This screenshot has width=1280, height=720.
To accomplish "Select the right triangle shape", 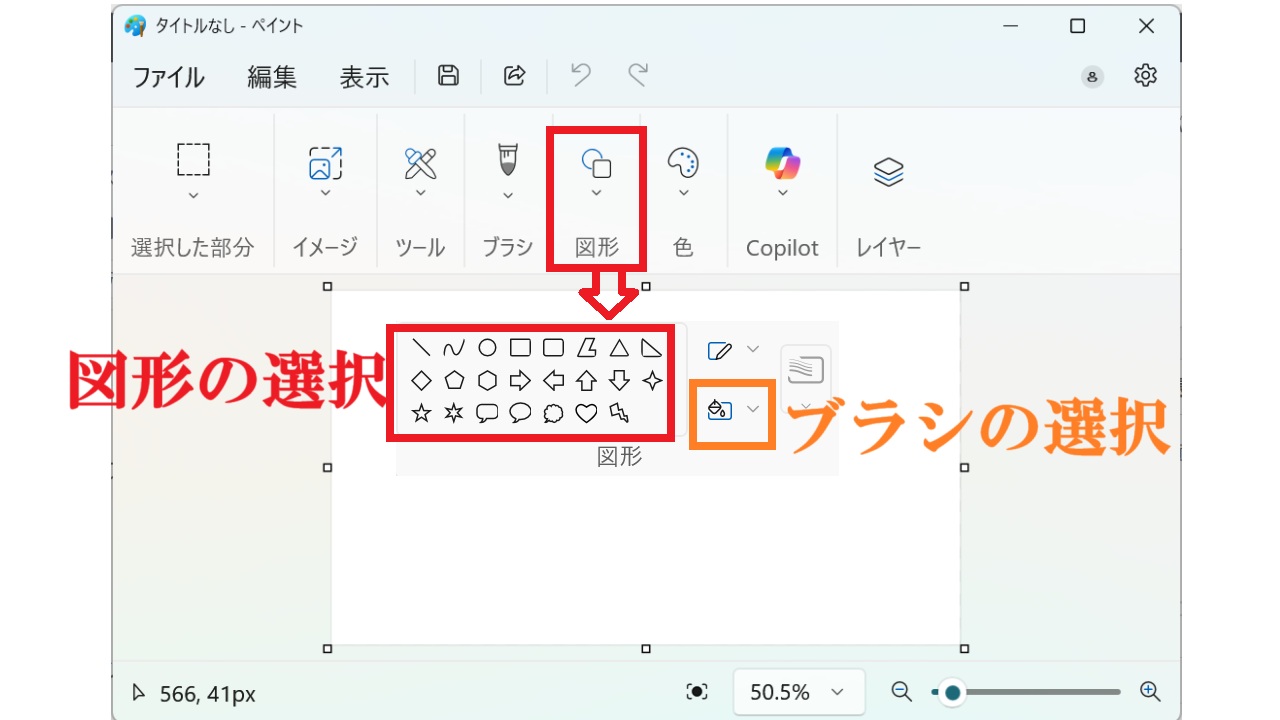I will tap(652, 348).
